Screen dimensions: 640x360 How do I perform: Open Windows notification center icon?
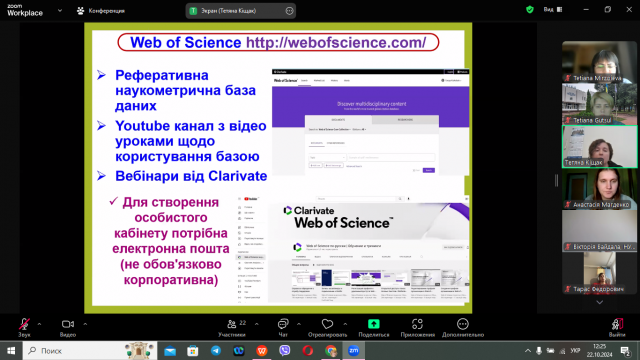(x=625, y=351)
